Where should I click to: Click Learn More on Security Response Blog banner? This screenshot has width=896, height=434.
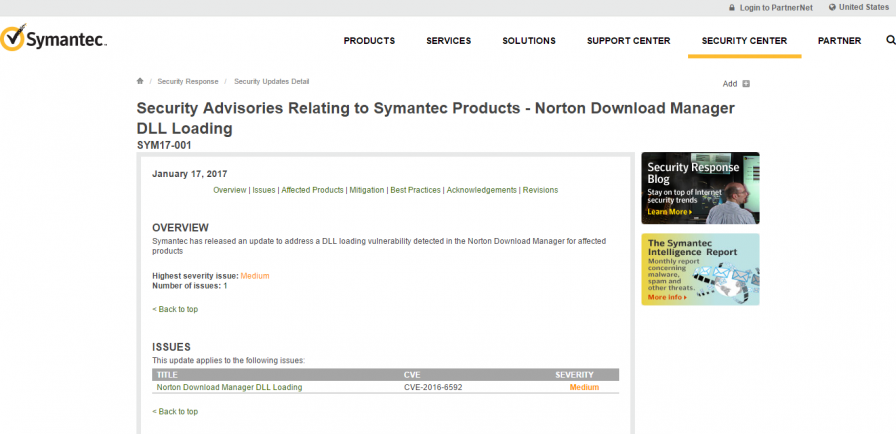(x=670, y=212)
